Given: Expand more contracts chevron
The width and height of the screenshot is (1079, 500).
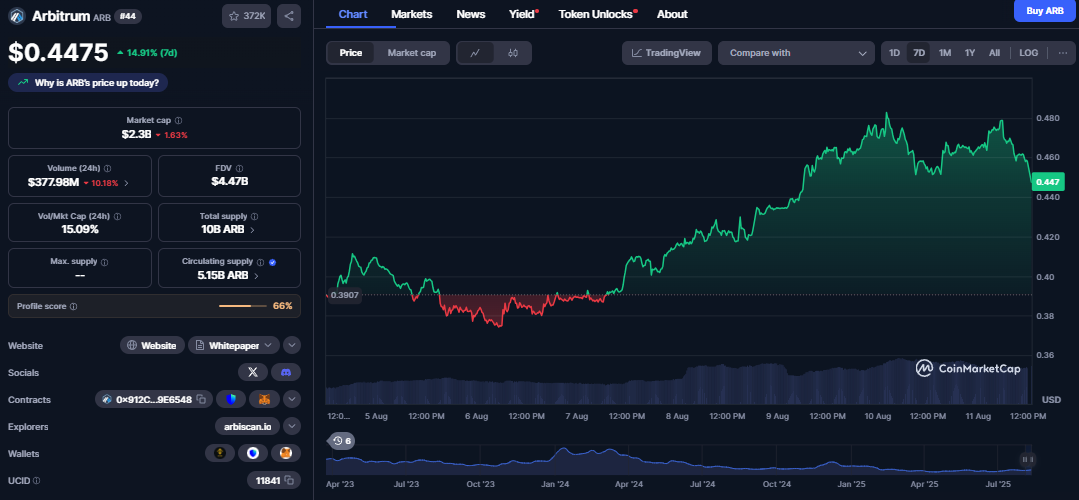Looking at the screenshot, I should click(292, 399).
